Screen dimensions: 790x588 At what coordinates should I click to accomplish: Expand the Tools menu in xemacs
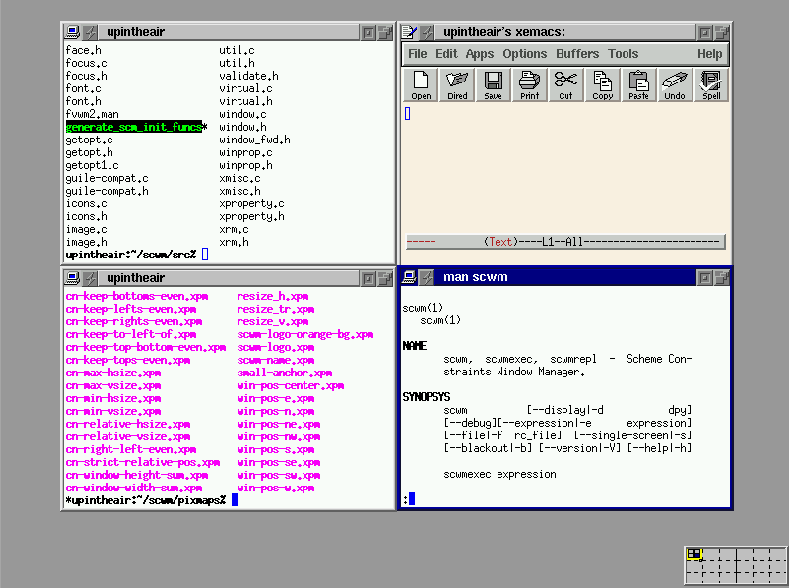click(623, 54)
